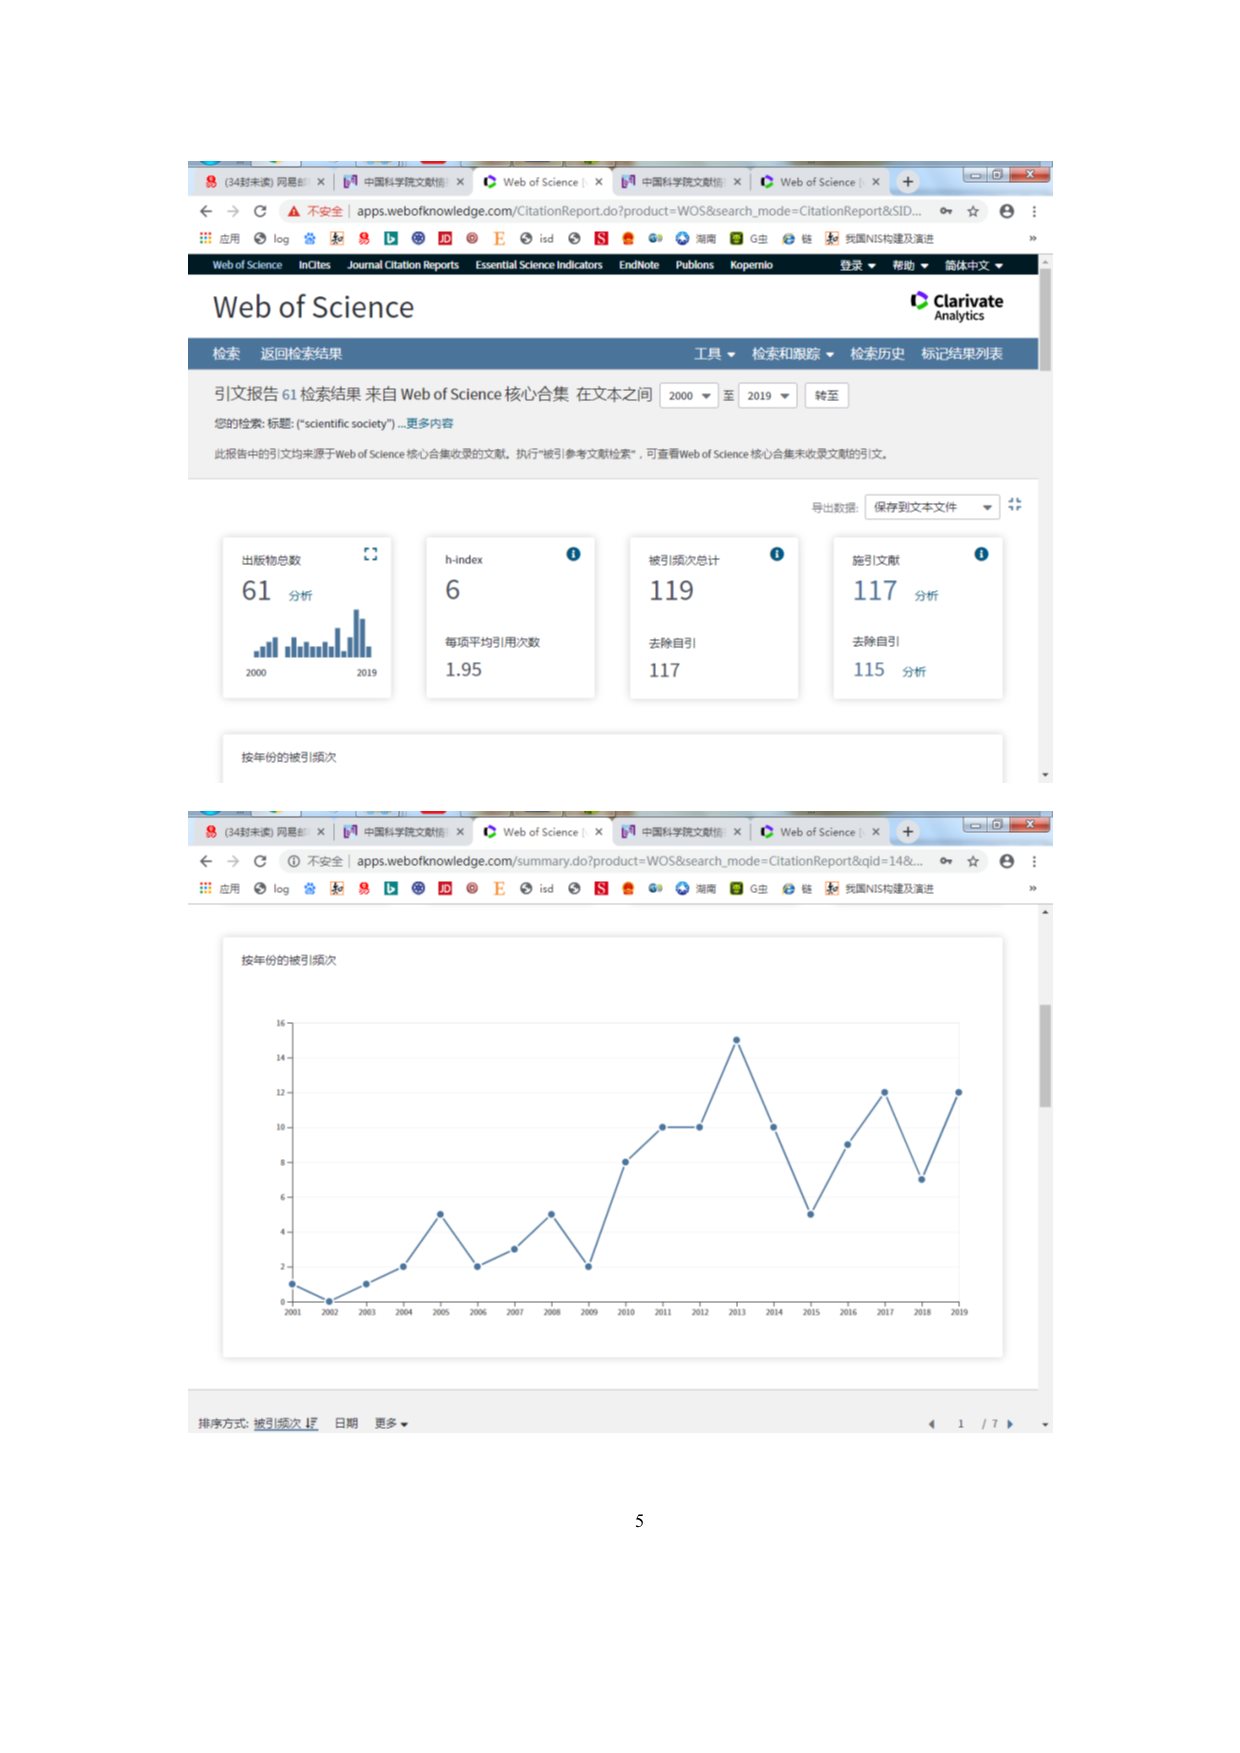Screen dimensions: 1240x1753
Task: Go to next results page arrow
Action: point(1010,1424)
